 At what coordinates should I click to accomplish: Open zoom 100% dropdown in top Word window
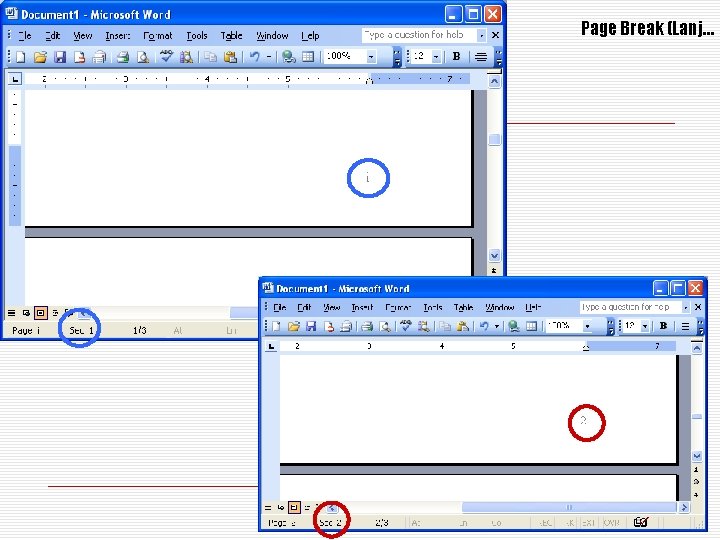[x=371, y=57]
